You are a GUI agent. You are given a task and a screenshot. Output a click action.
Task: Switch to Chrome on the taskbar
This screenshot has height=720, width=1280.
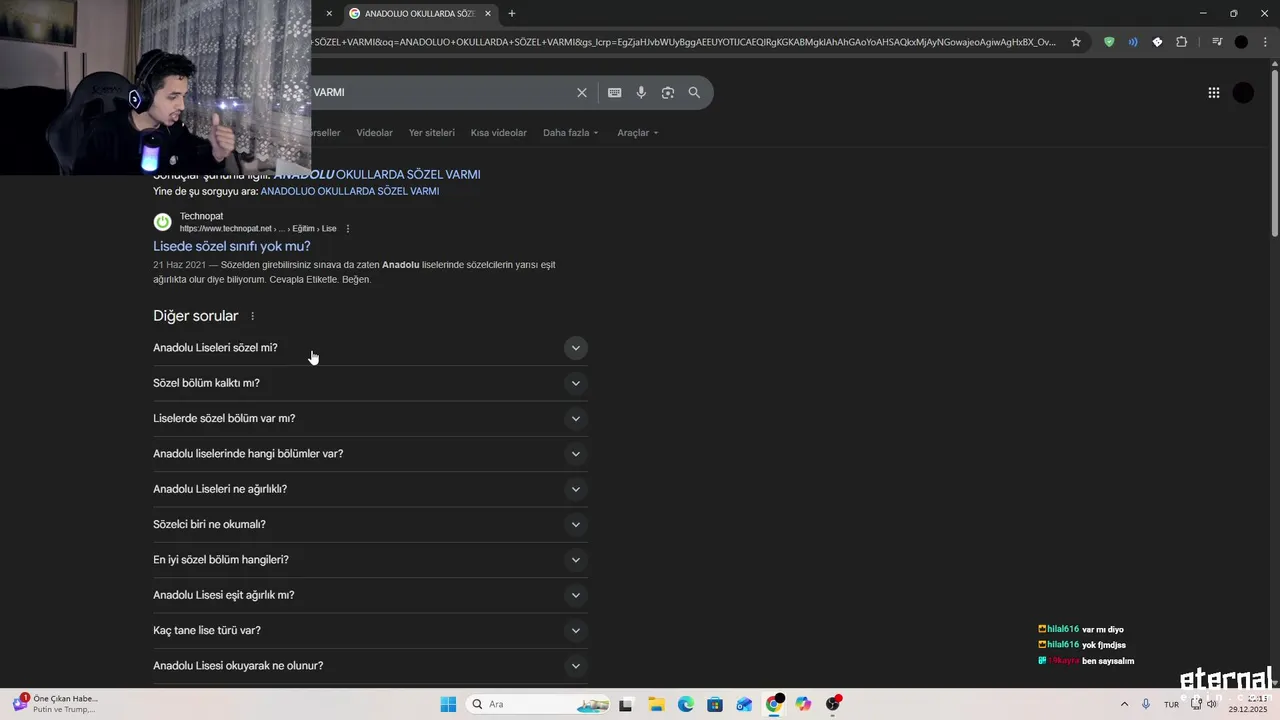point(774,704)
